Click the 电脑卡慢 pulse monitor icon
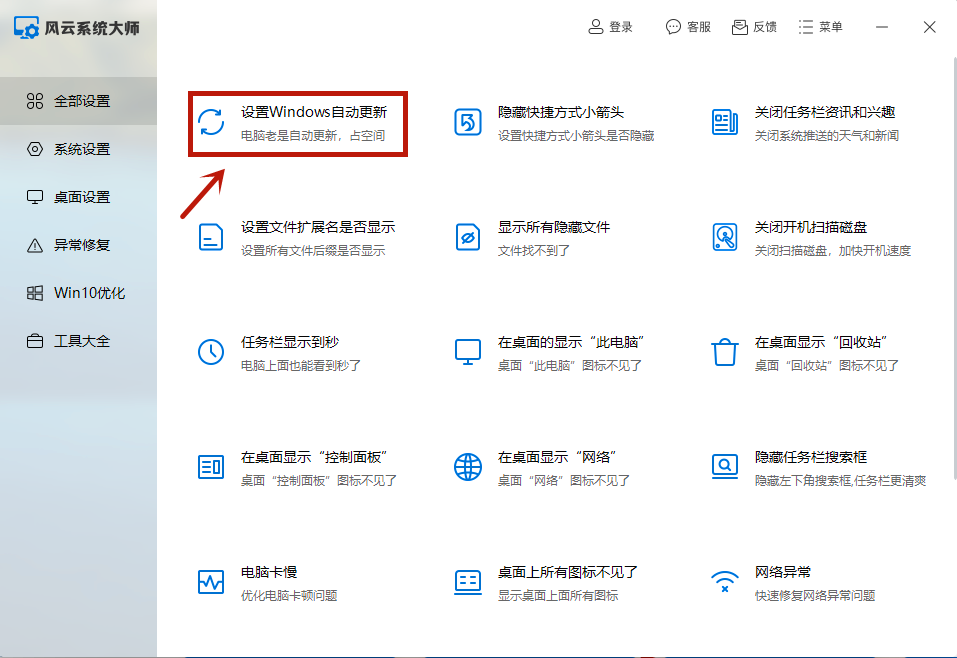The width and height of the screenshot is (957, 658). [x=211, y=582]
